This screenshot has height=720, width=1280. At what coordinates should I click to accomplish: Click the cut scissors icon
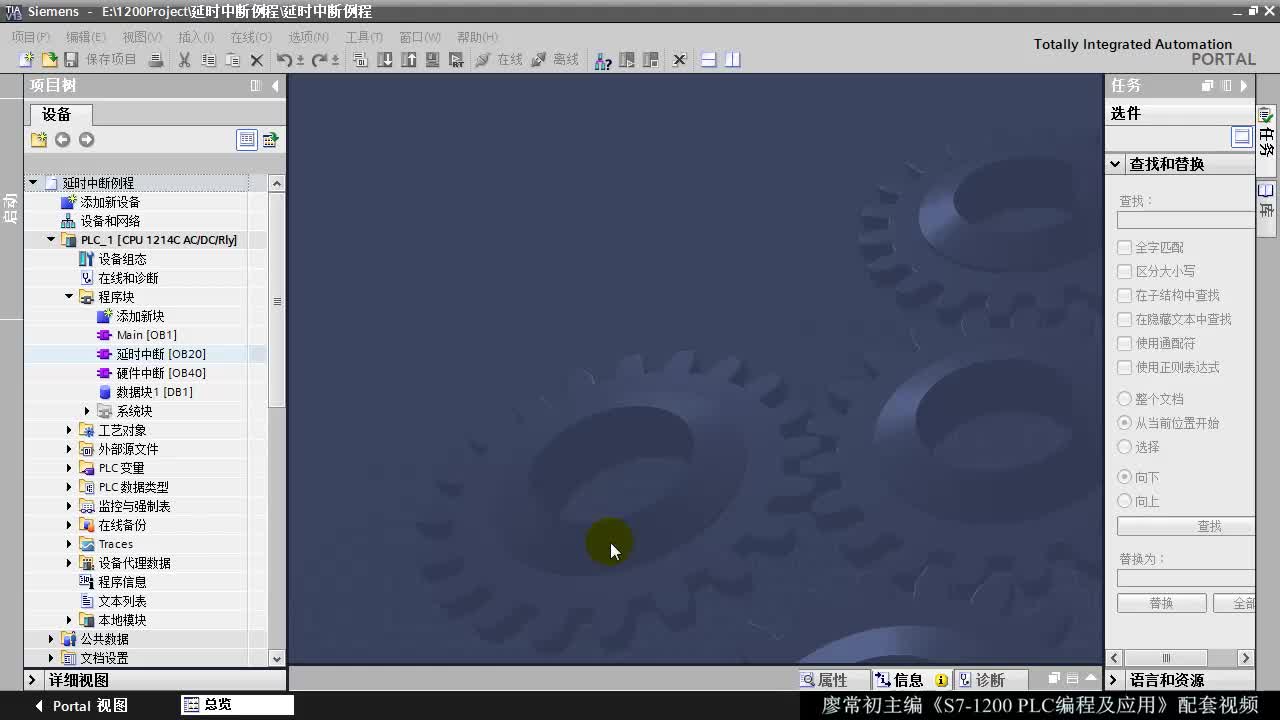tap(184, 60)
